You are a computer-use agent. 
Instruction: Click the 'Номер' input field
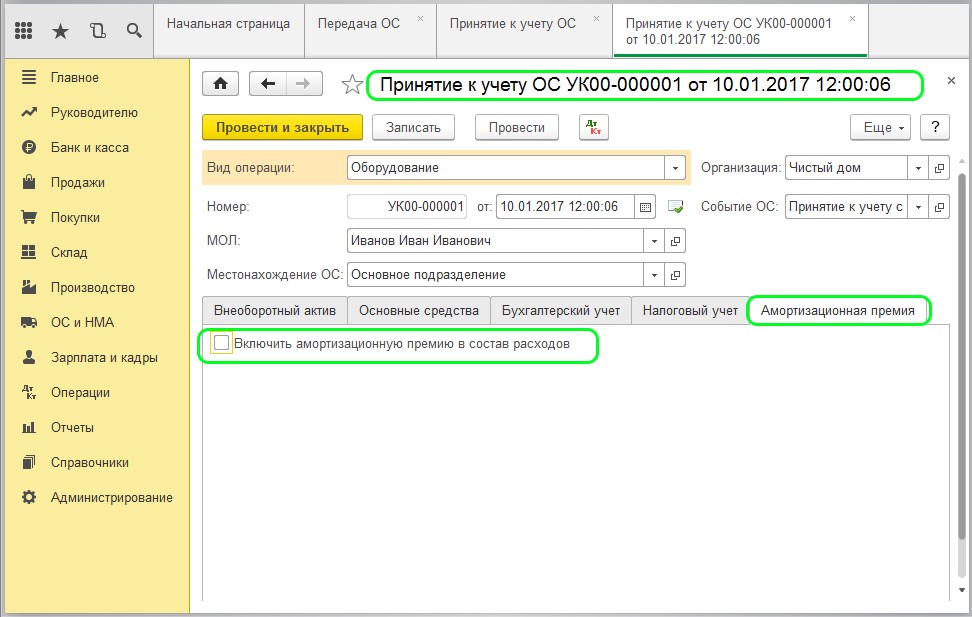point(407,207)
